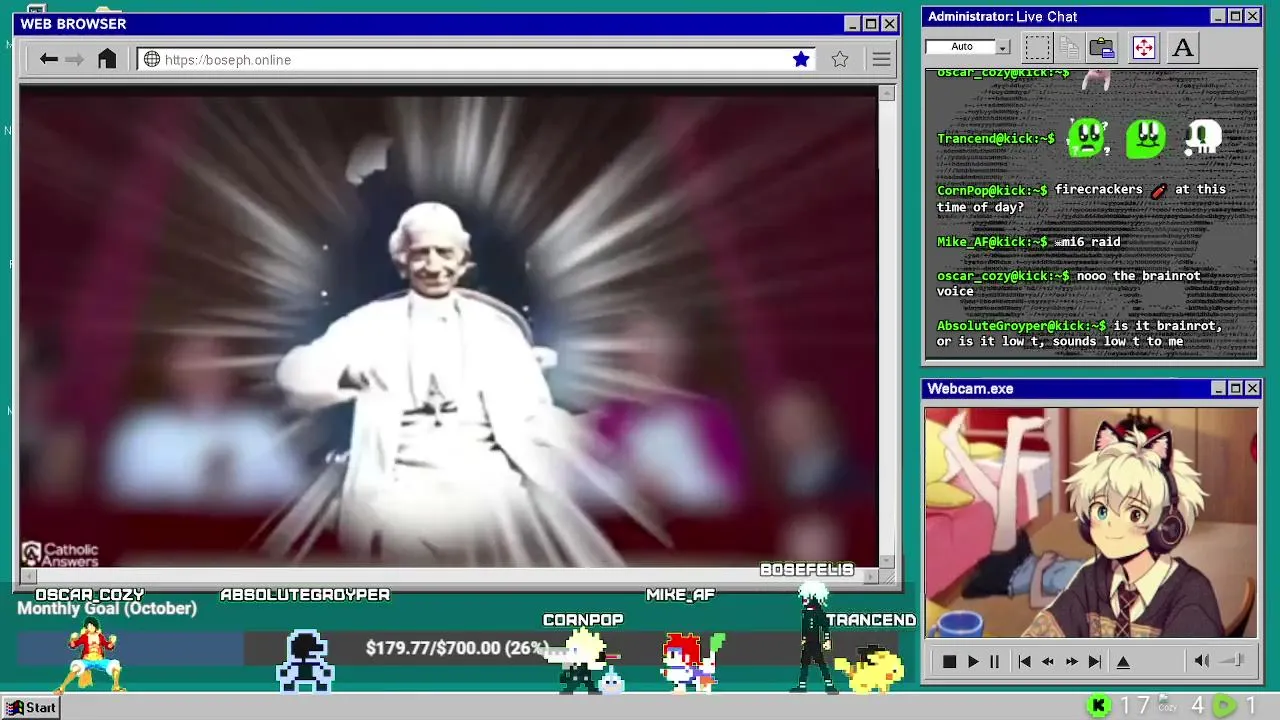Skip to next track in Webcam.exe
The image size is (1280, 720).
tap(1095, 661)
